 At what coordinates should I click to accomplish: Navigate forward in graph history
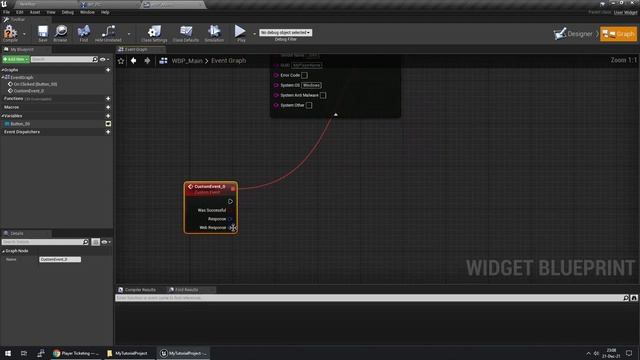pos(147,61)
